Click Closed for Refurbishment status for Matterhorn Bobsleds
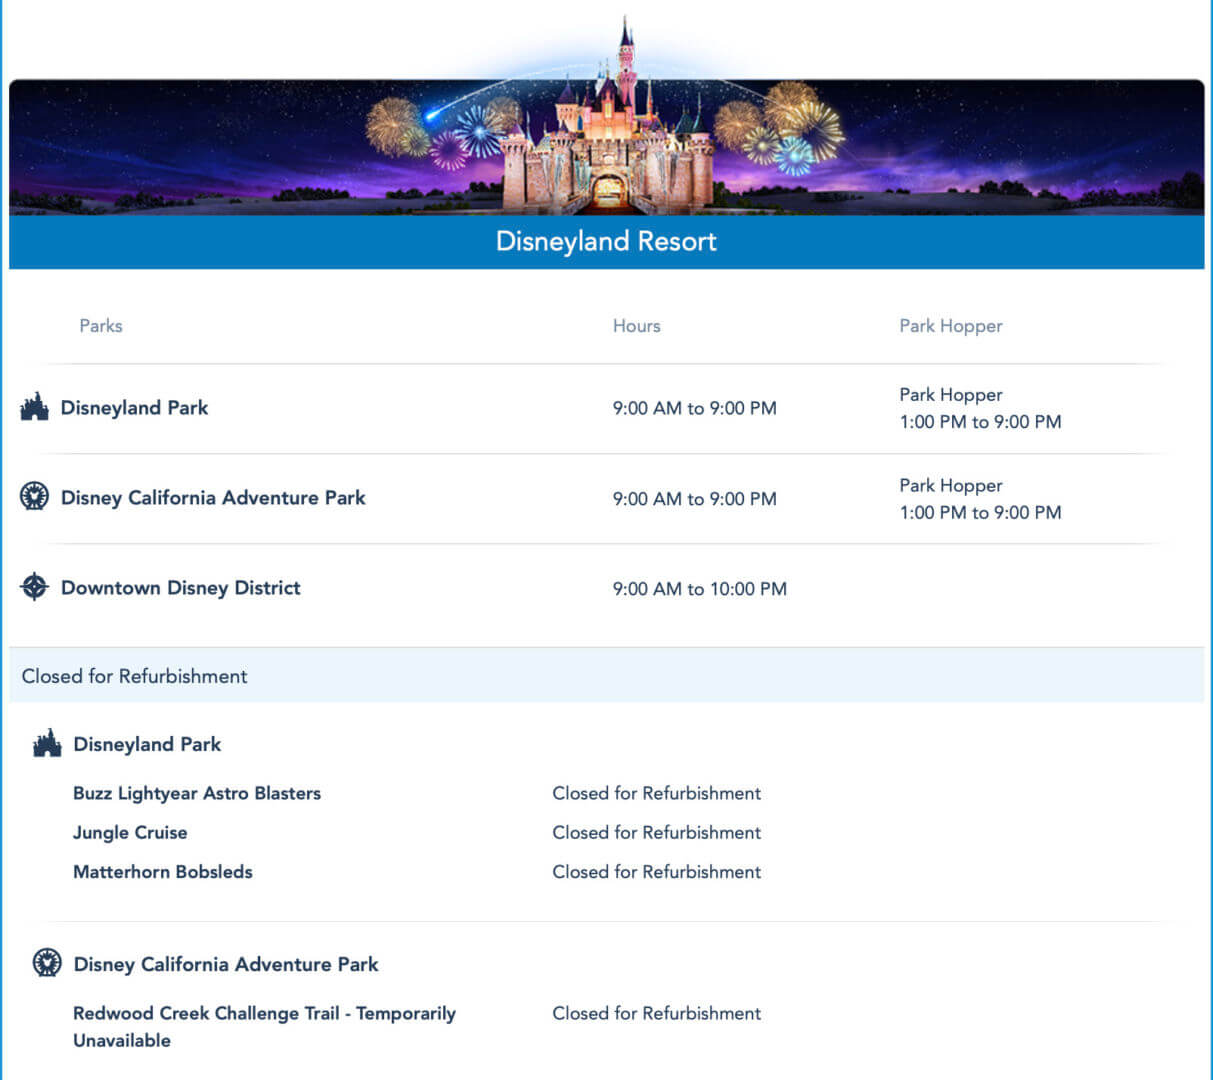 click(x=657, y=872)
